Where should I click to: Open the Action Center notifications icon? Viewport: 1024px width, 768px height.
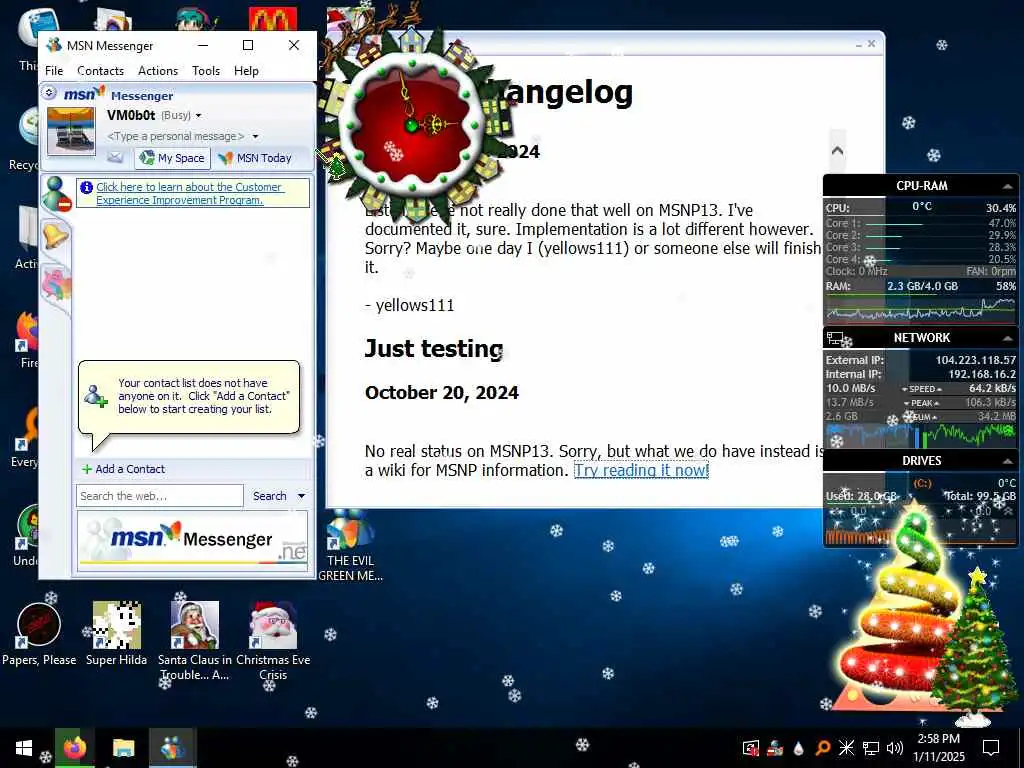coord(991,748)
